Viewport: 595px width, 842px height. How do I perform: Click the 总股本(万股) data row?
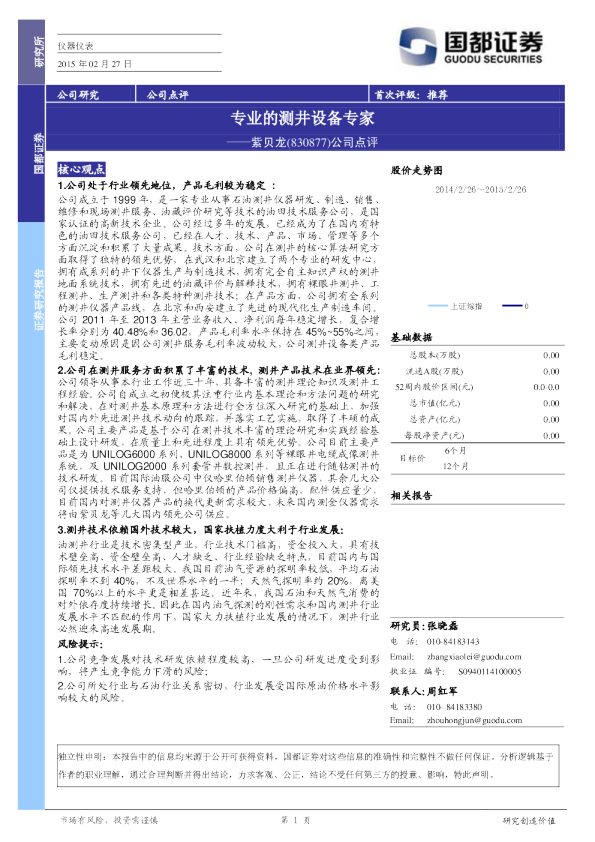tap(477, 355)
